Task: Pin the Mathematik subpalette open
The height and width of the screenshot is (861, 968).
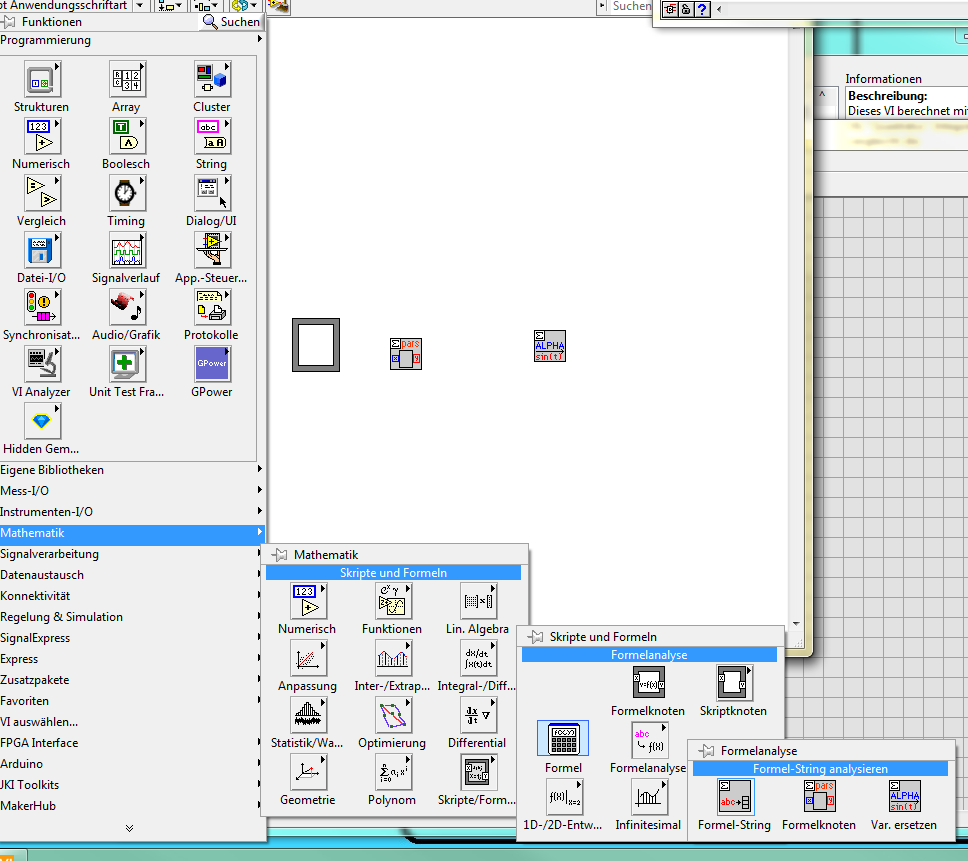Action: (278, 555)
